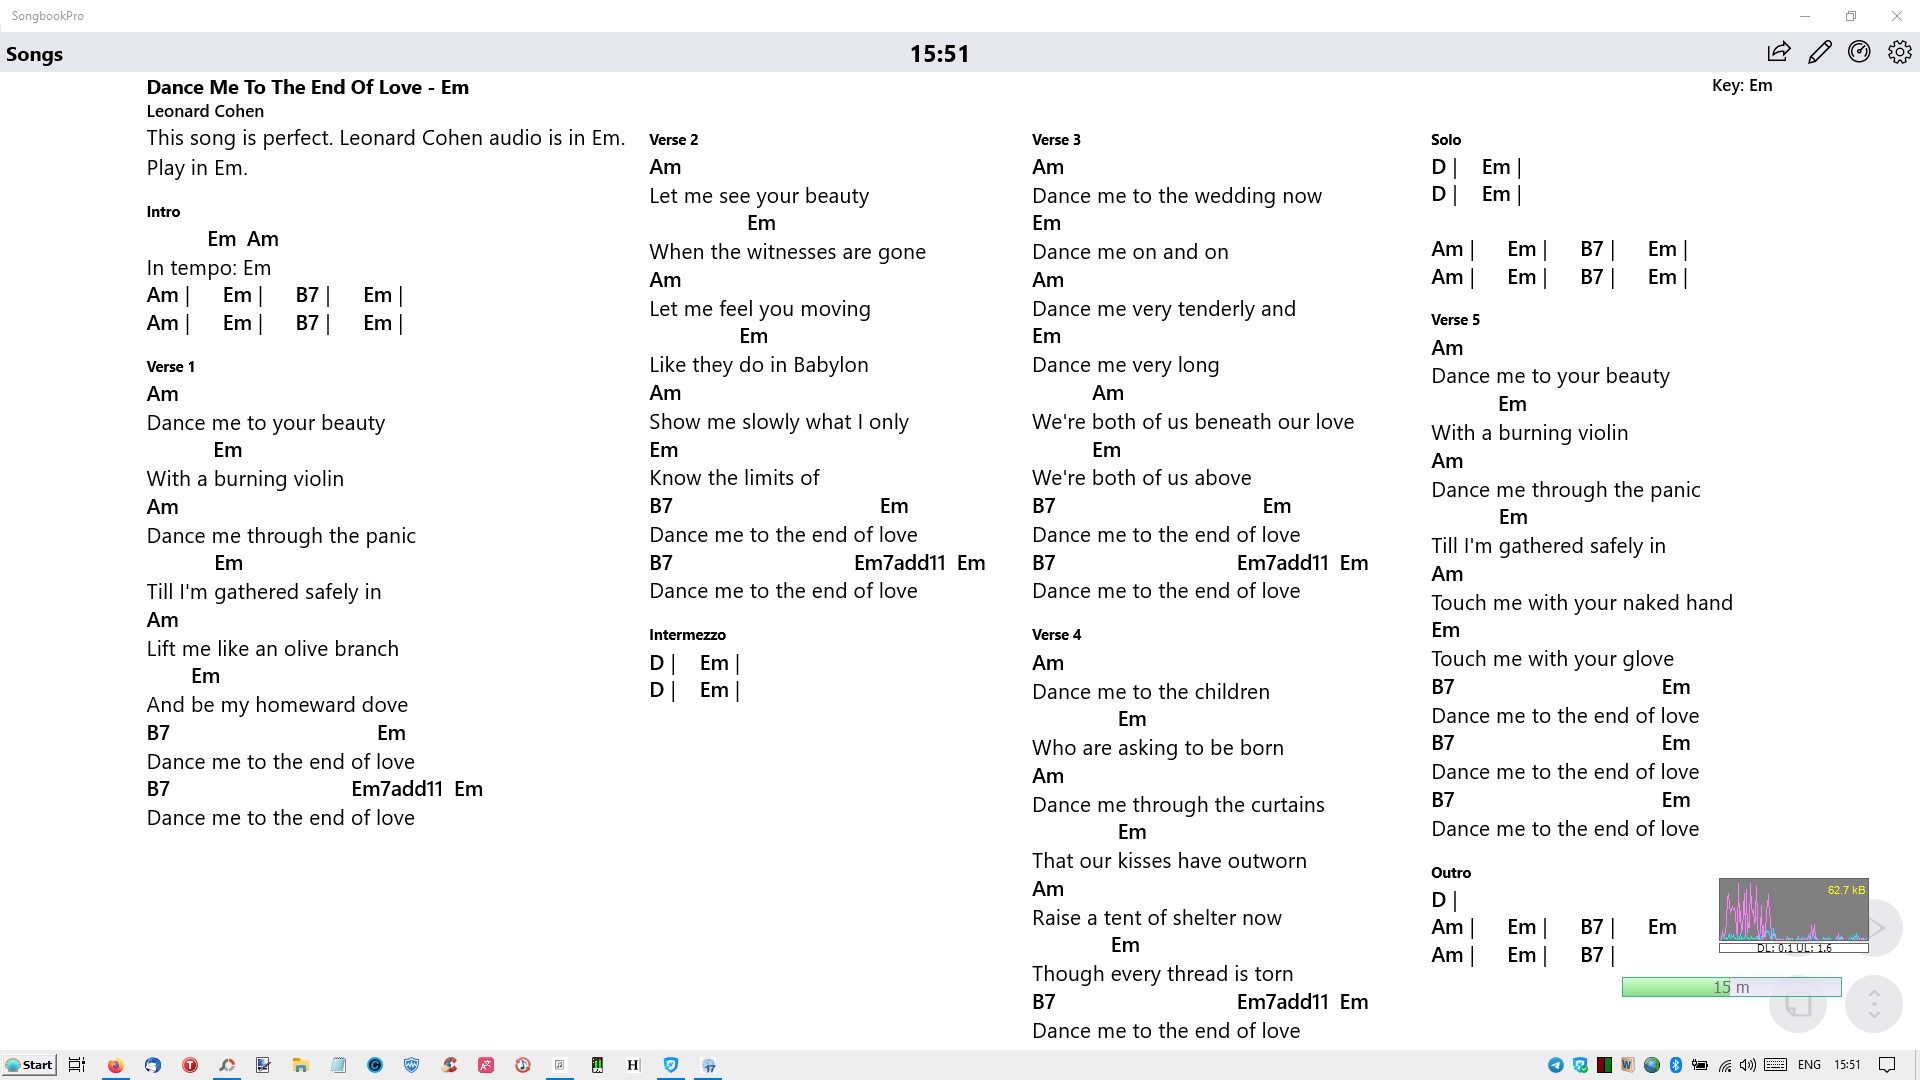
Task: Click the Solo section heading
Action: 1446,140
